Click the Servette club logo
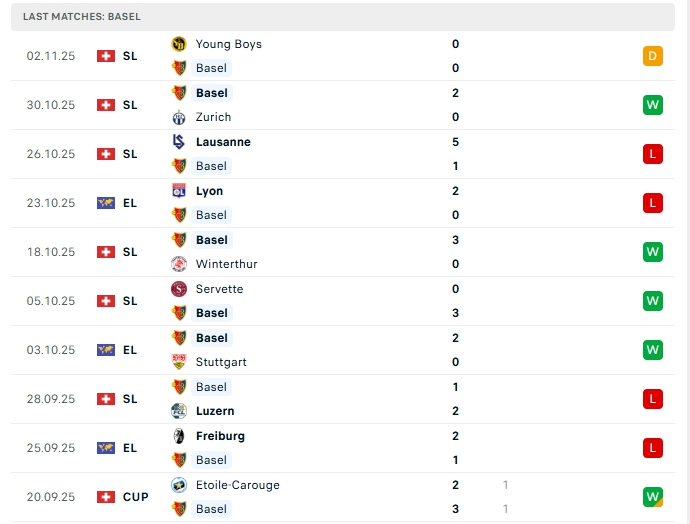Image resolution: width=690 pixels, height=524 pixels. point(179,289)
